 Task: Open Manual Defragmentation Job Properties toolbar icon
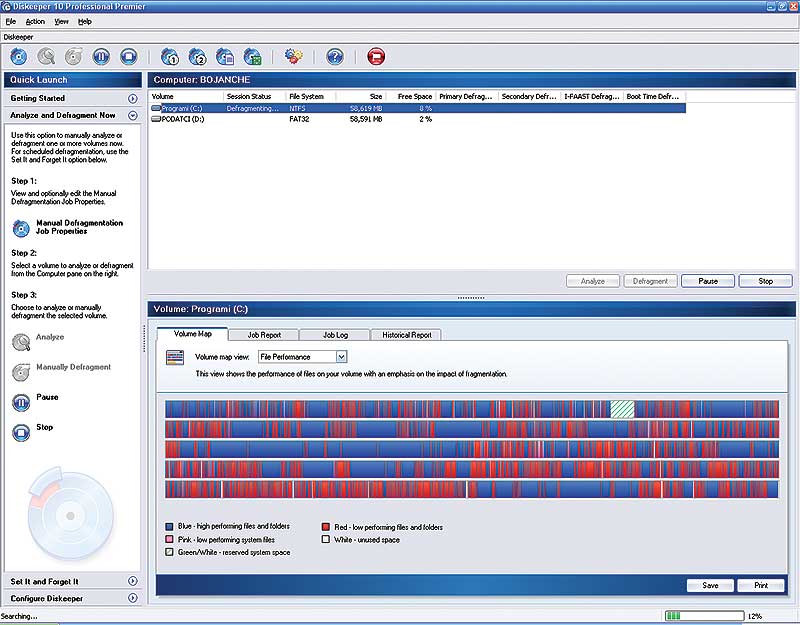pos(19,57)
